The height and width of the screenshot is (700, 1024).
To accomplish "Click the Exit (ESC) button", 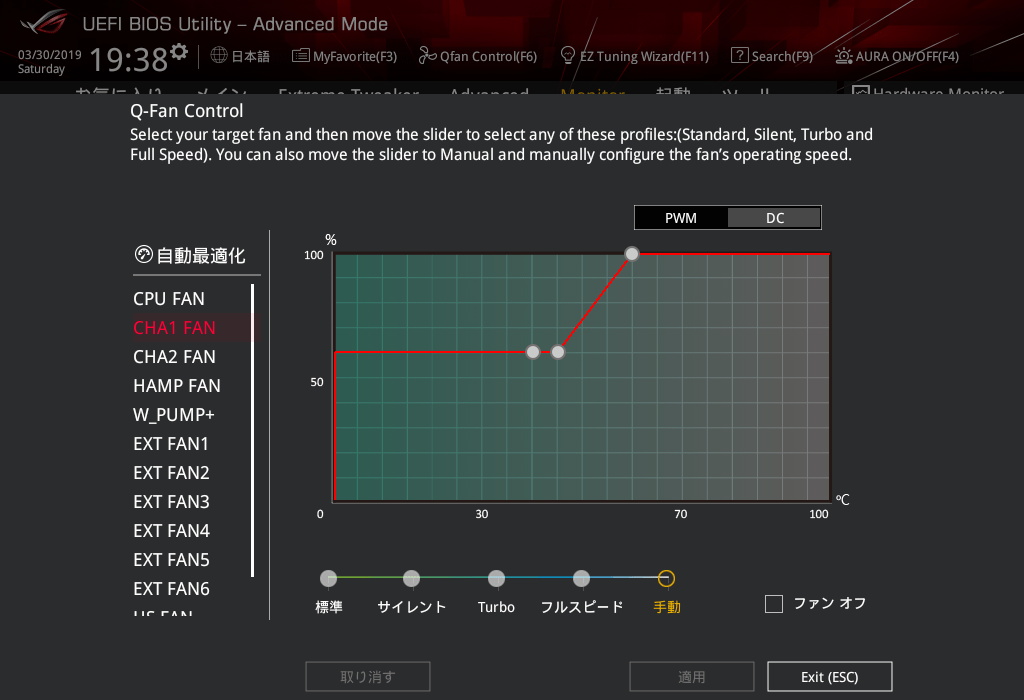I will click(x=829, y=676).
